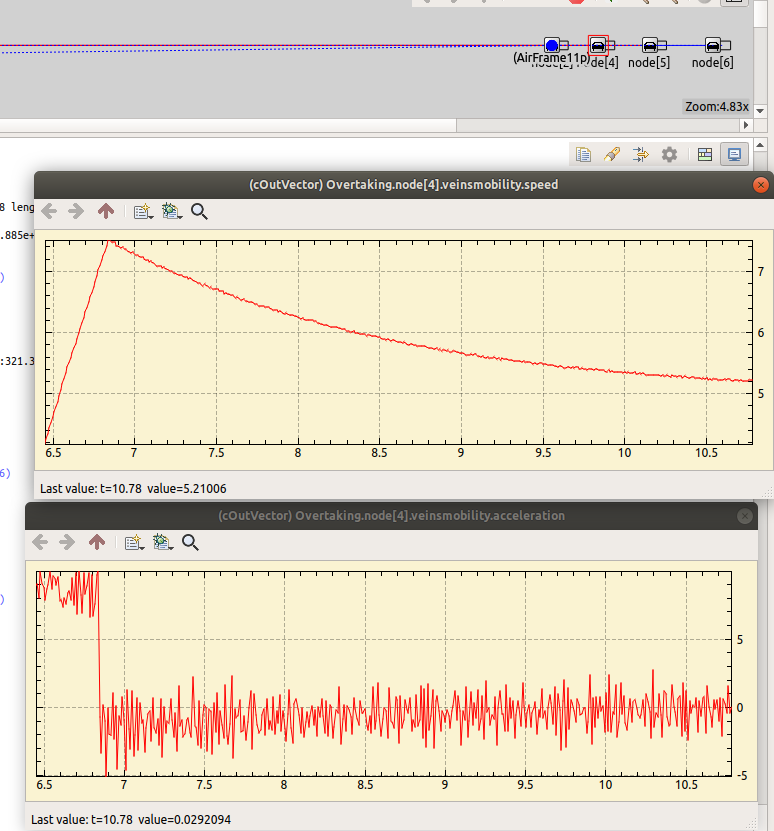This screenshot has height=831, width=774.
Task: Click the forward arrow in acceleration window
Action: click(67, 542)
